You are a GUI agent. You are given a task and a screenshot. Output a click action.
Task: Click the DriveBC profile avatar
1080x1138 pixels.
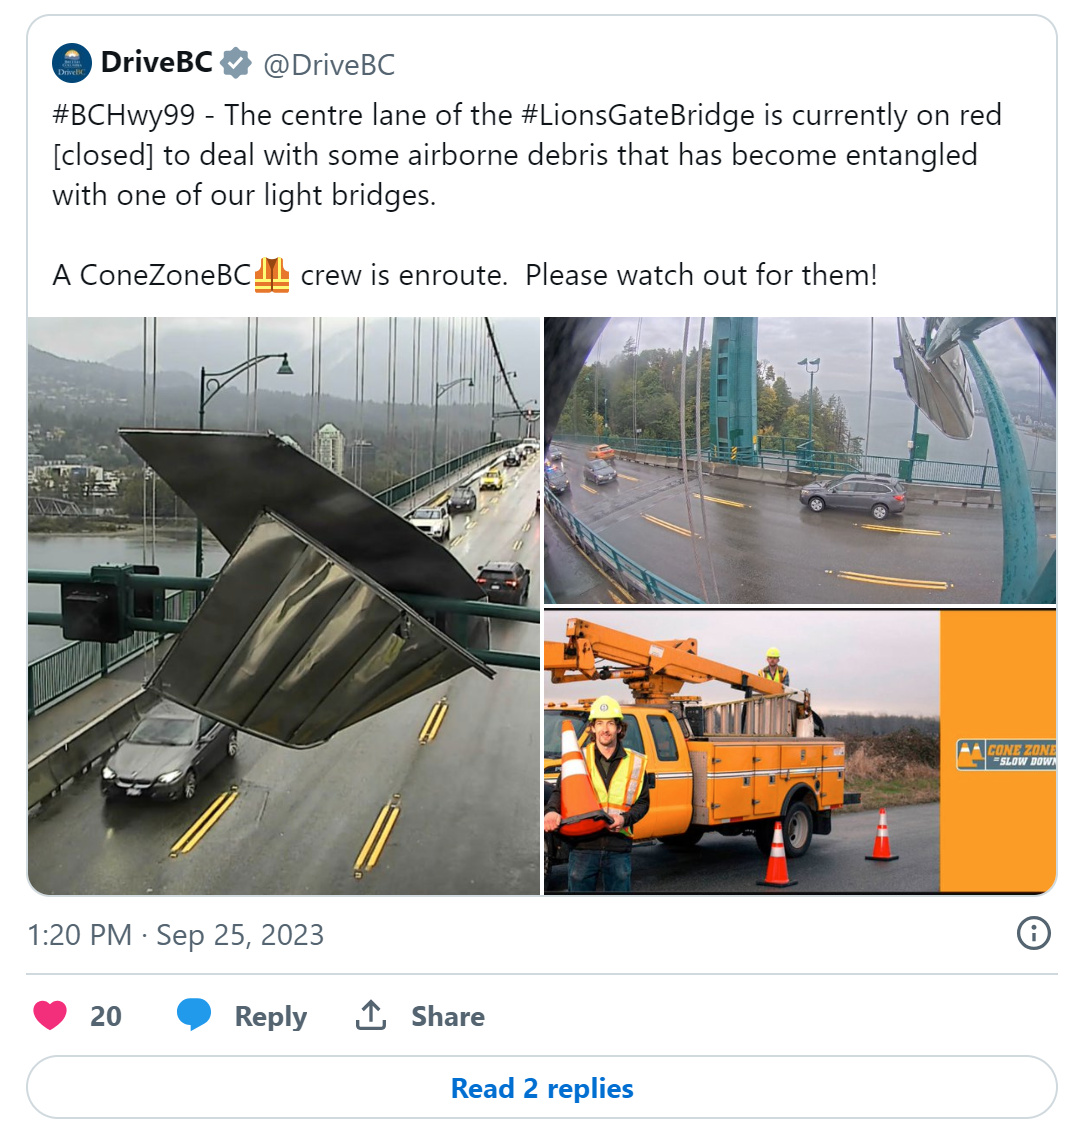click(72, 63)
